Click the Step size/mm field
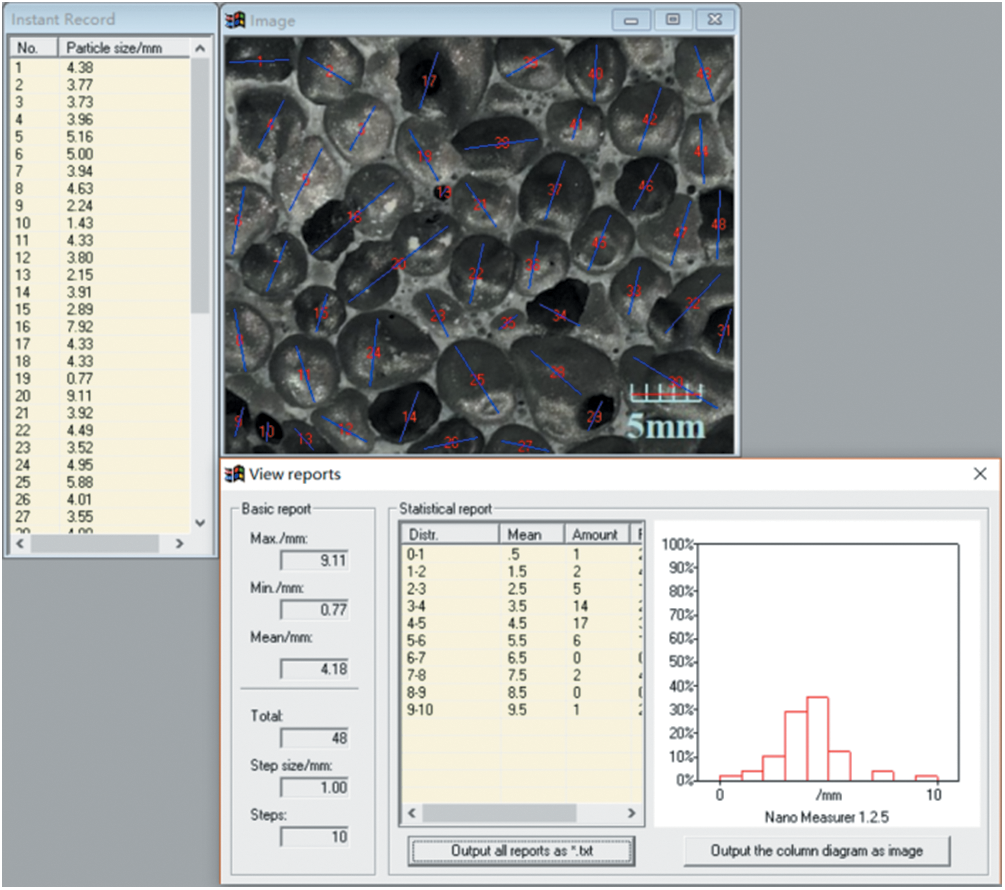 [315, 787]
